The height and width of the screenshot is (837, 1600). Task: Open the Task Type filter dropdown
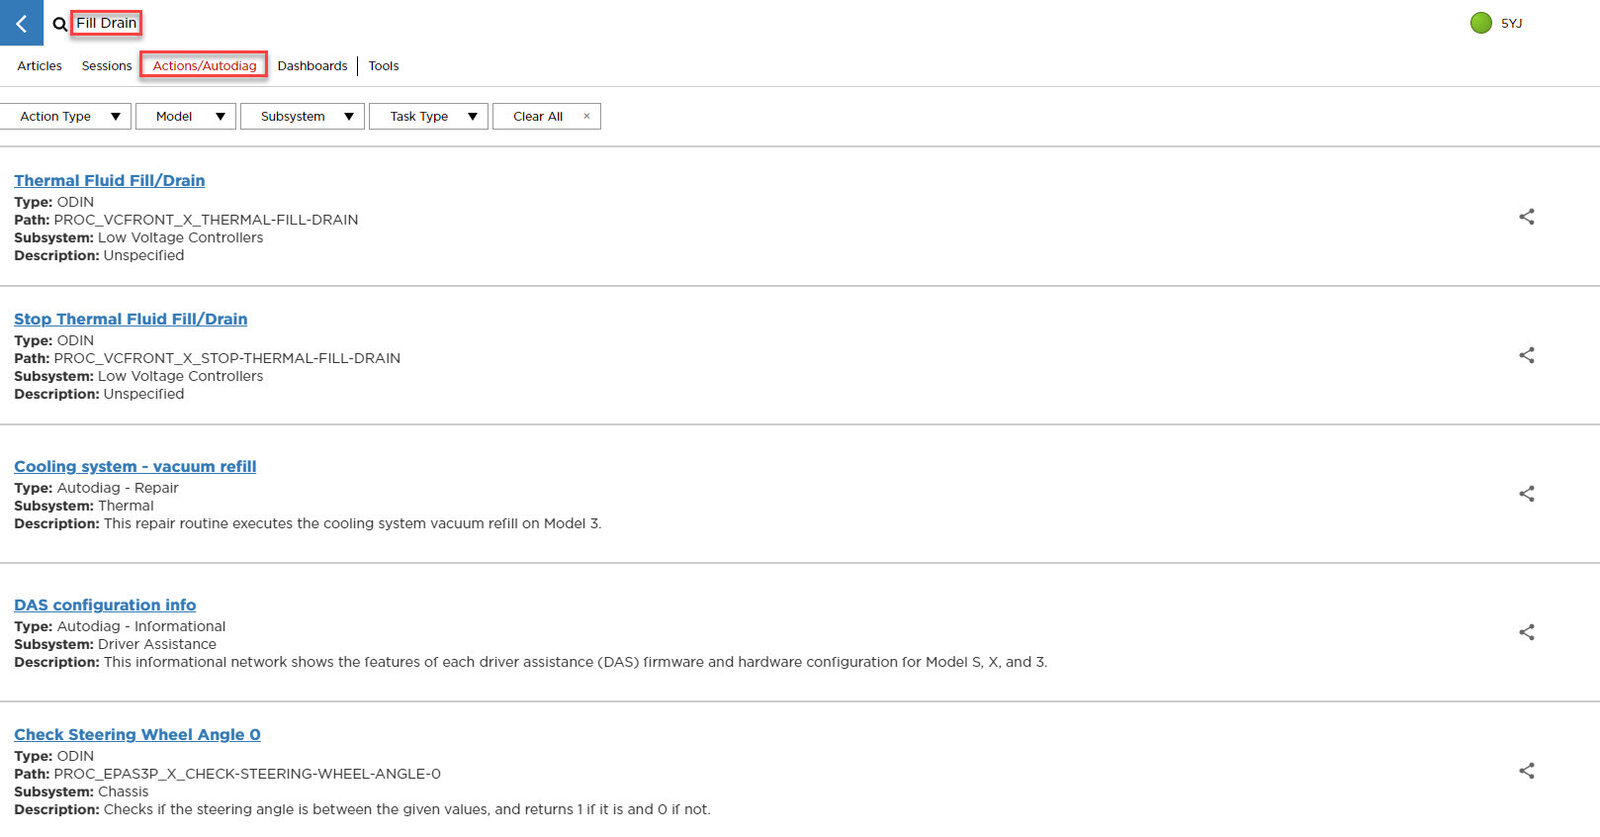[428, 117]
